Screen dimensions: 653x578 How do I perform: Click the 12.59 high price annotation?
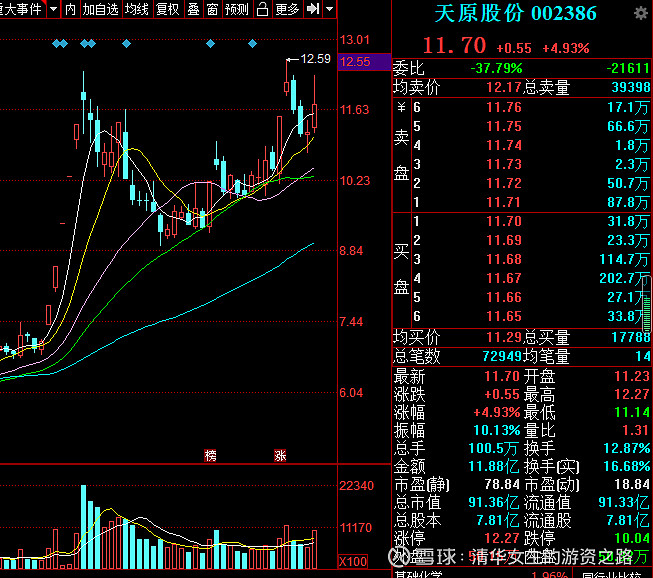point(315,59)
